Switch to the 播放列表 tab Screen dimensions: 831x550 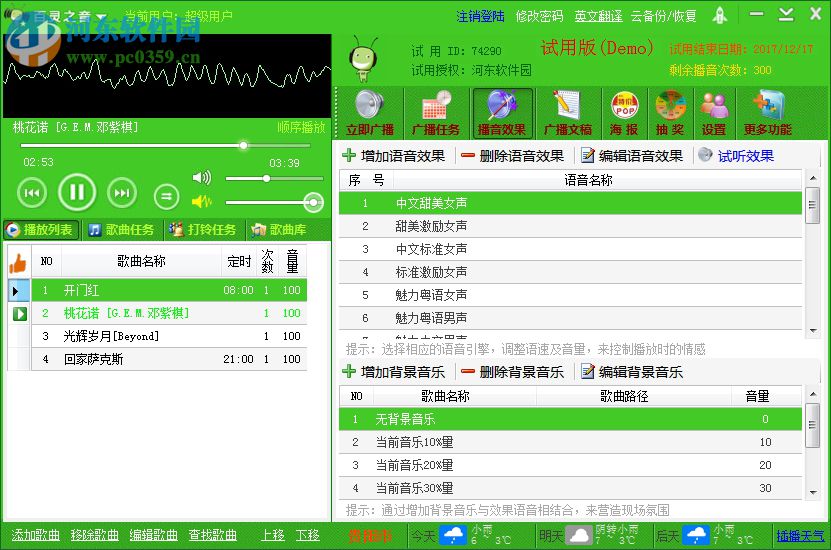click(x=41, y=230)
